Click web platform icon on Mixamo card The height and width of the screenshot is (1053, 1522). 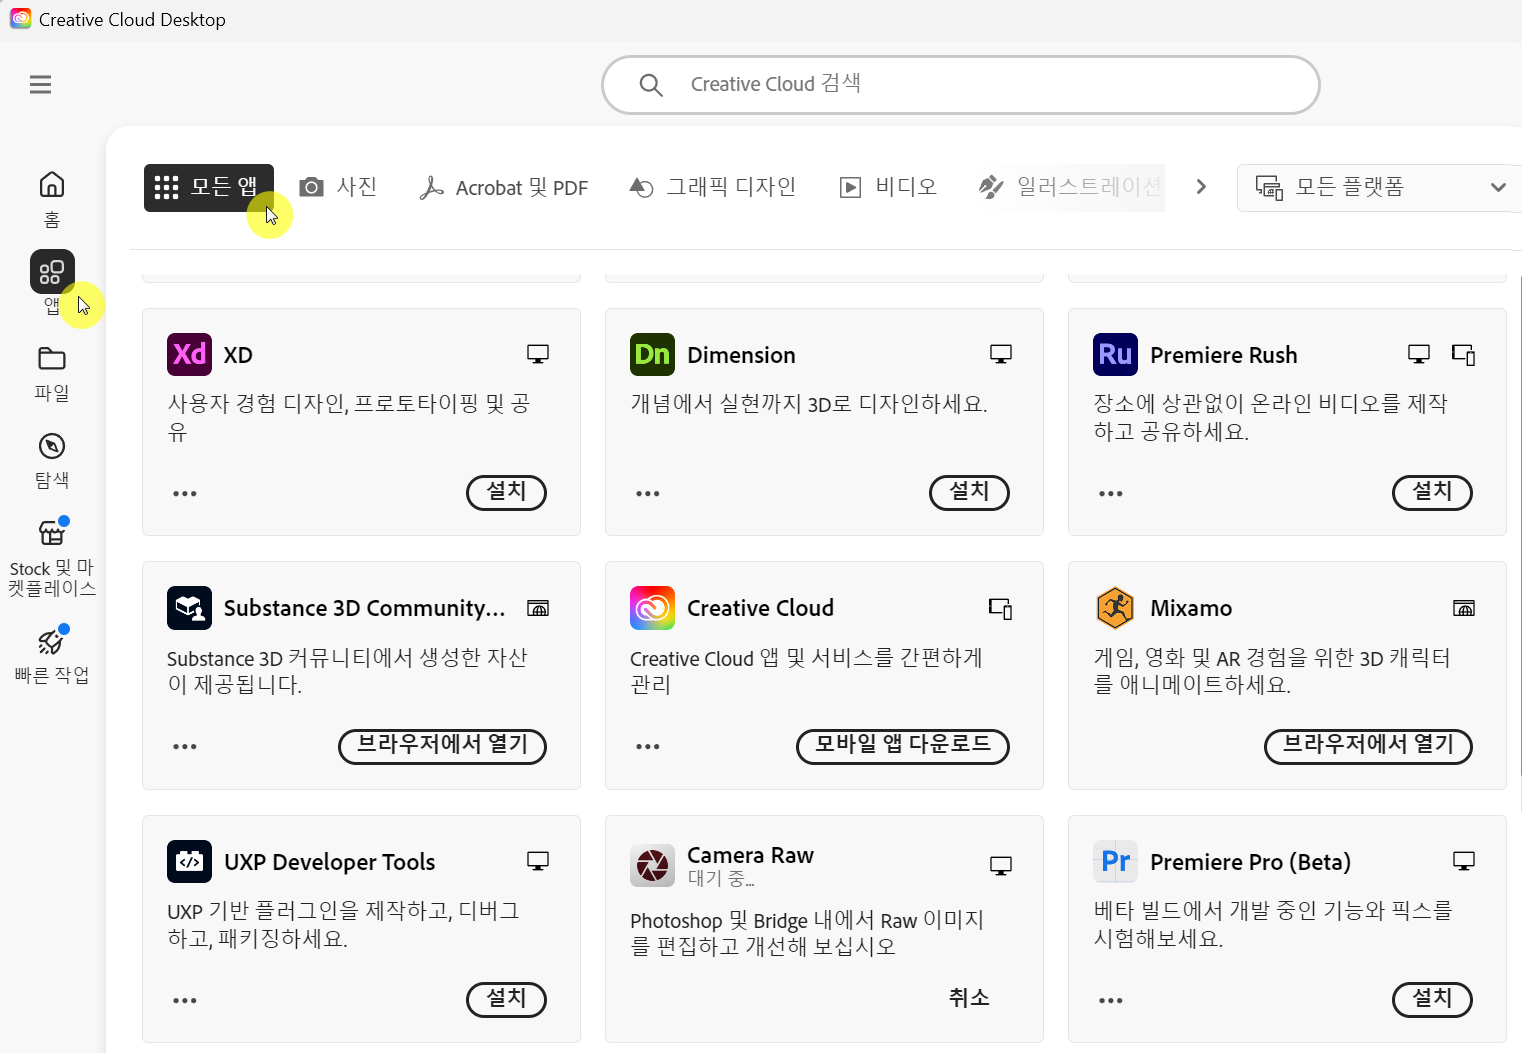pos(1464,608)
